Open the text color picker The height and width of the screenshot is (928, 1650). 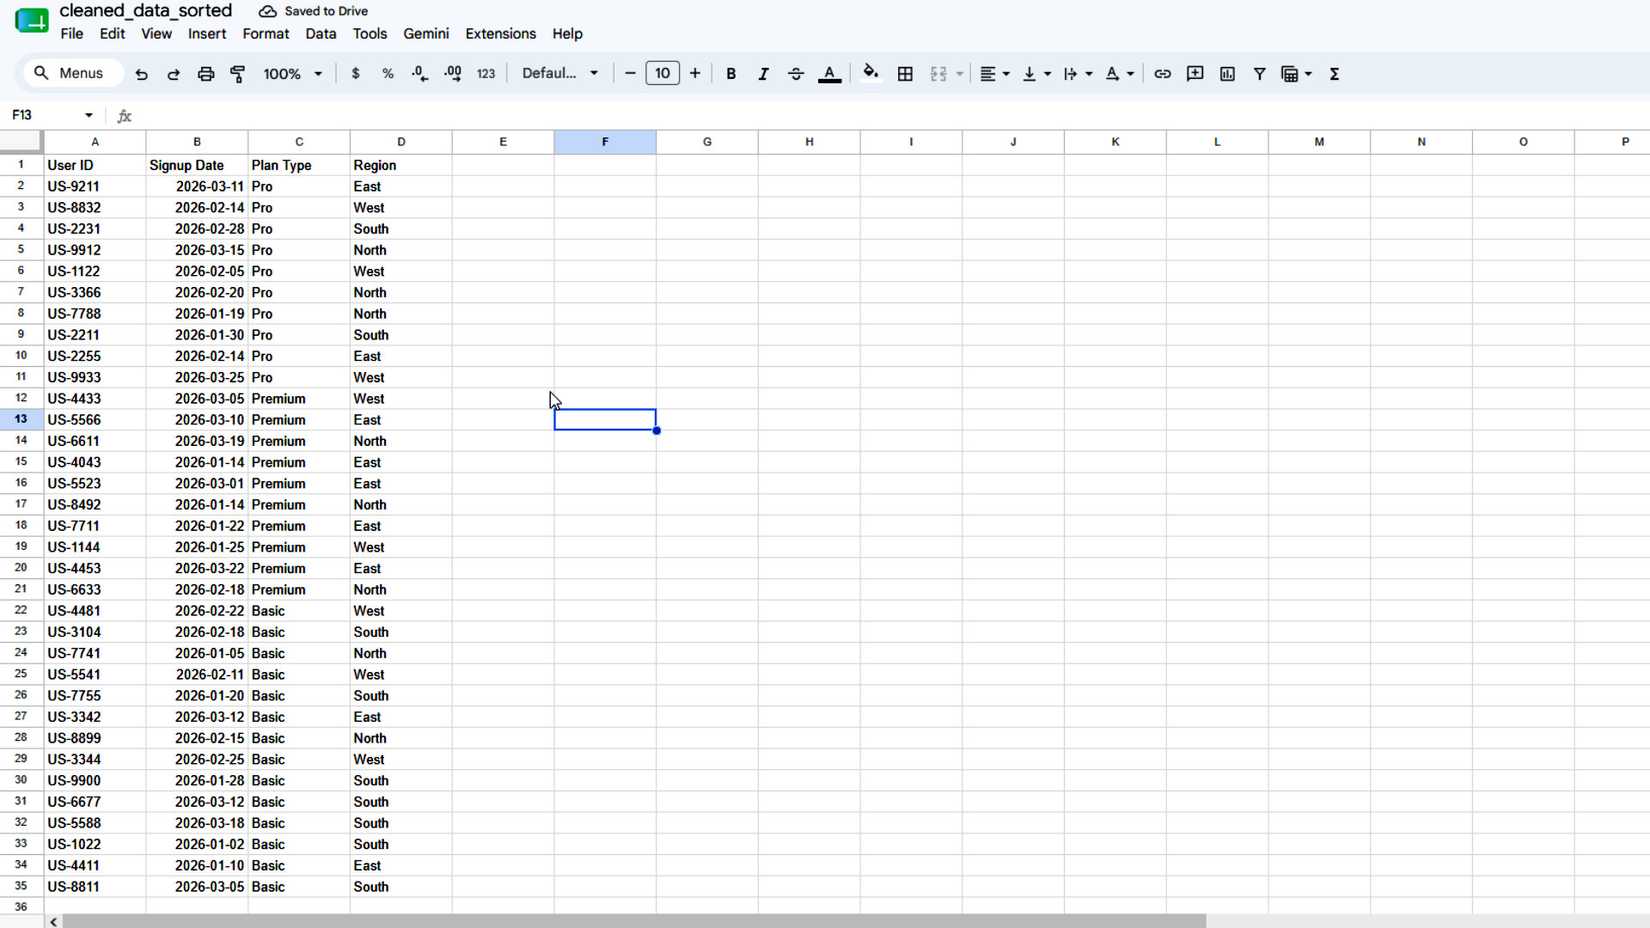(x=829, y=74)
